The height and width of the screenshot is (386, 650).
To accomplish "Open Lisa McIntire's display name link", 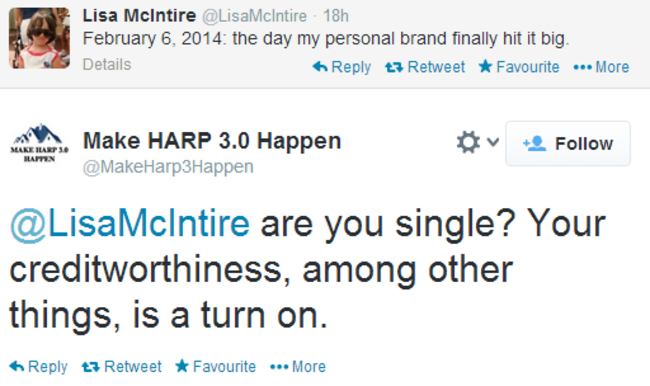I will [x=139, y=16].
